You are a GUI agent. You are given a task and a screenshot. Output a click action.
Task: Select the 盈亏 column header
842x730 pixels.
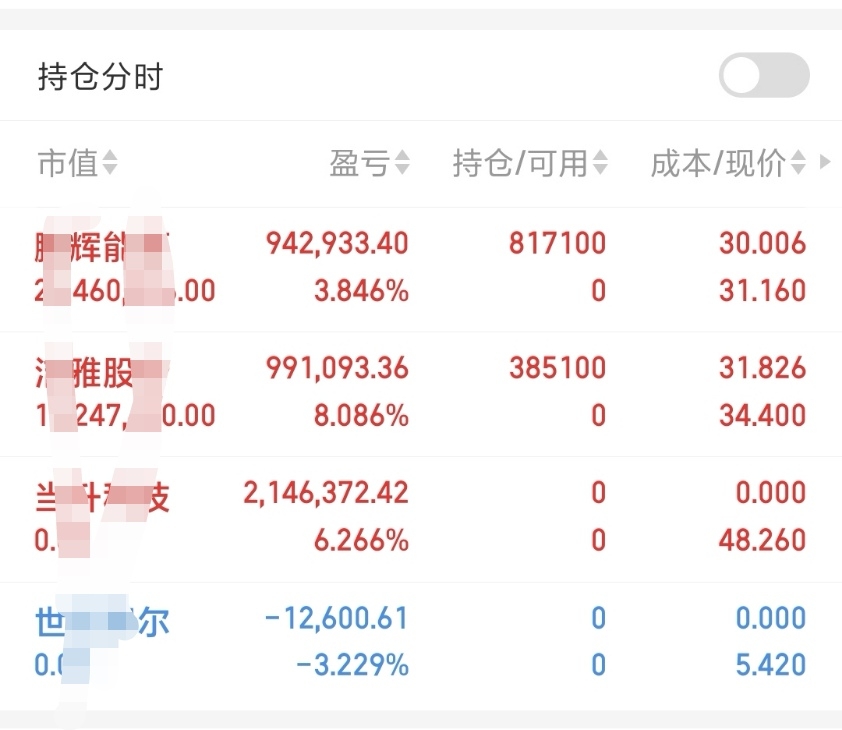click(x=359, y=163)
